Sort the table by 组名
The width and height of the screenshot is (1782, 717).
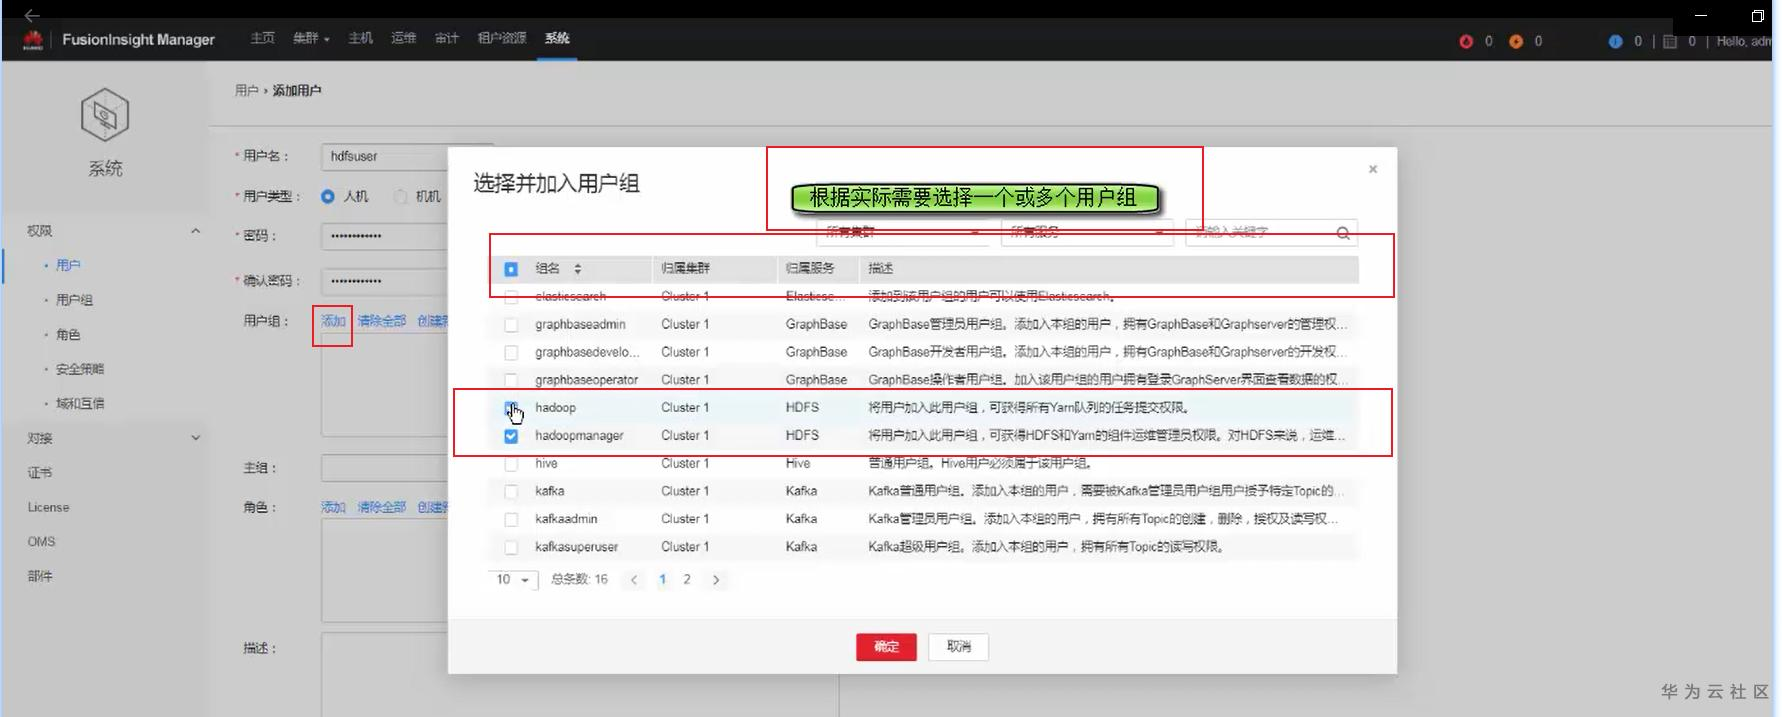pyautogui.click(x=577, y=269)
